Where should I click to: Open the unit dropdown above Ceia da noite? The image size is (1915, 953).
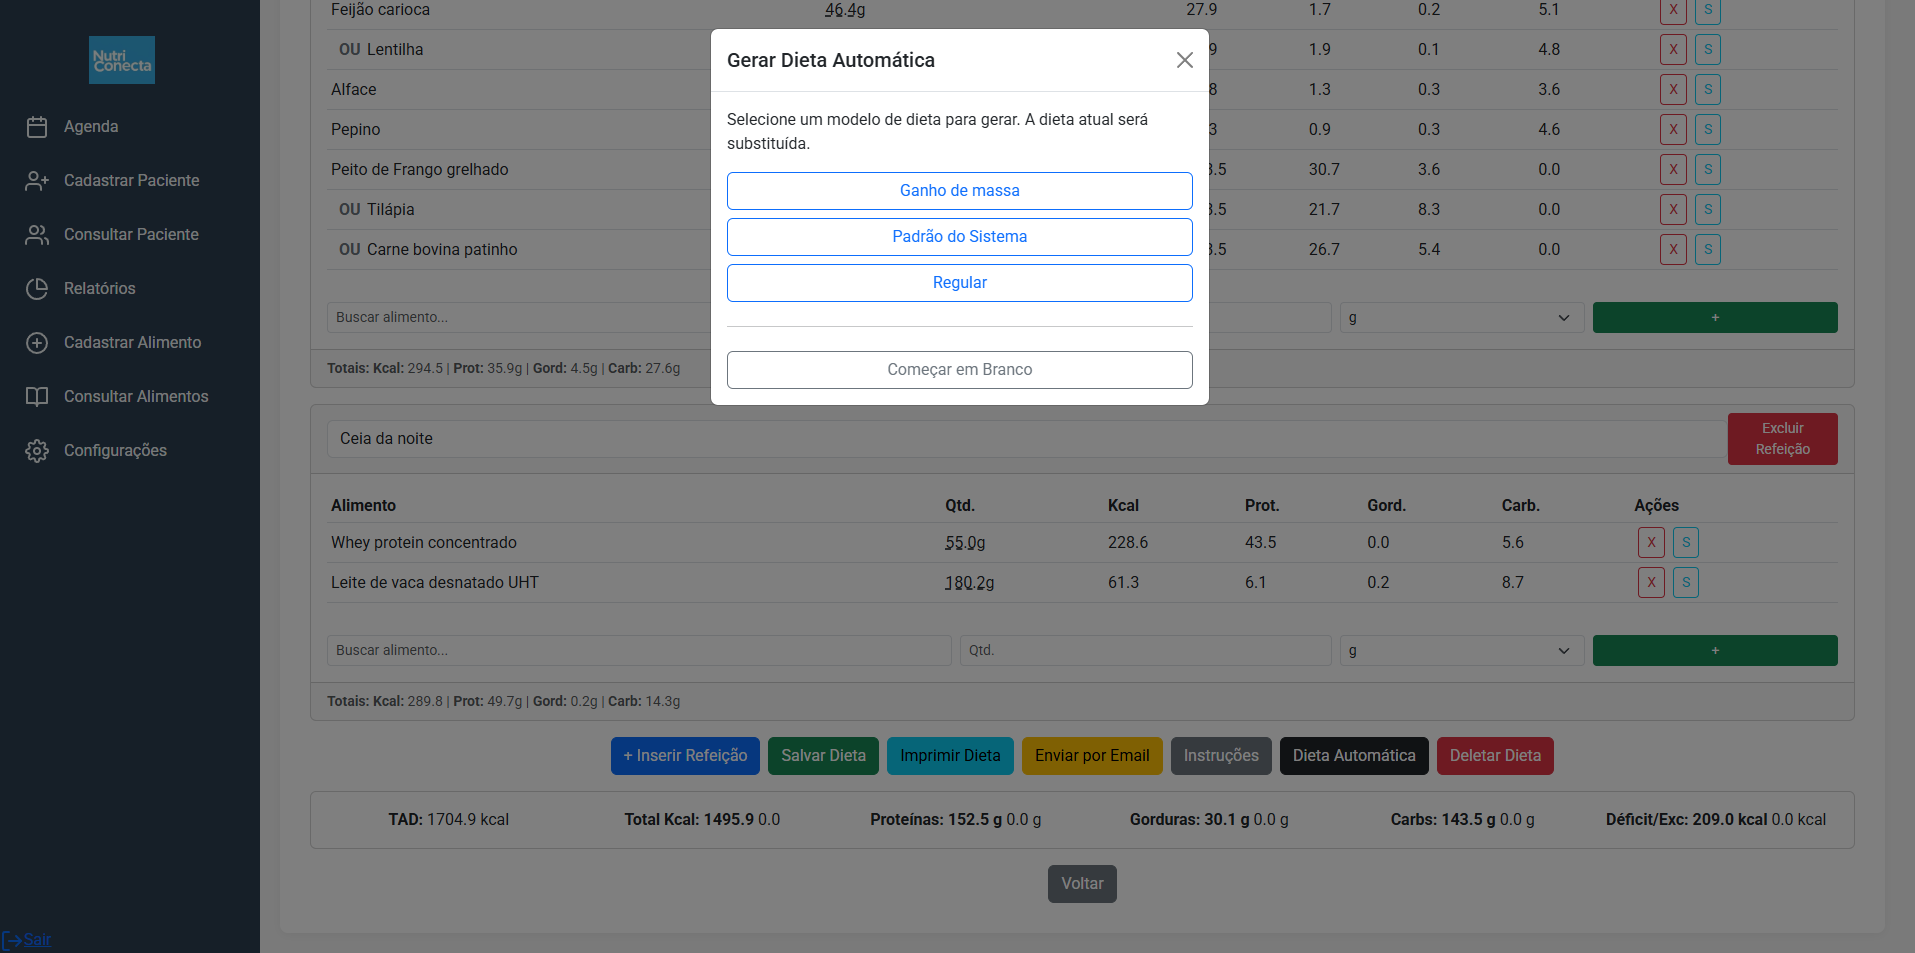(1461, 318)
